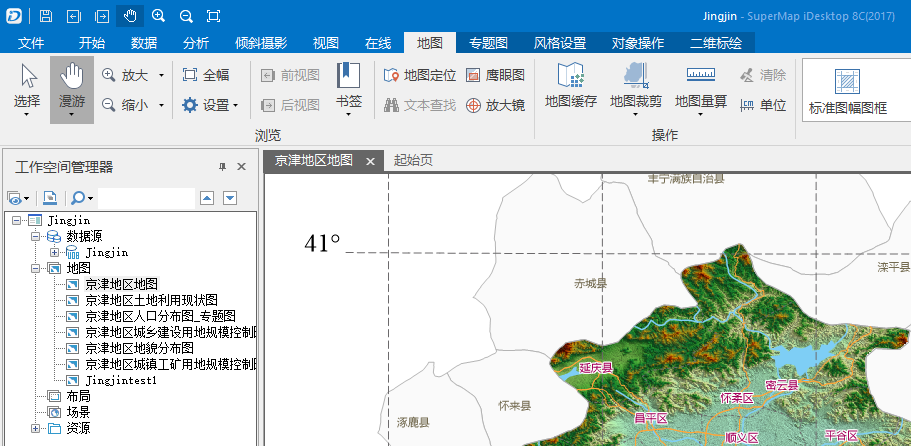Click the save icon in quick access toolbar
The width and height of the screenshot is (911, 446).
pos(46,16)
